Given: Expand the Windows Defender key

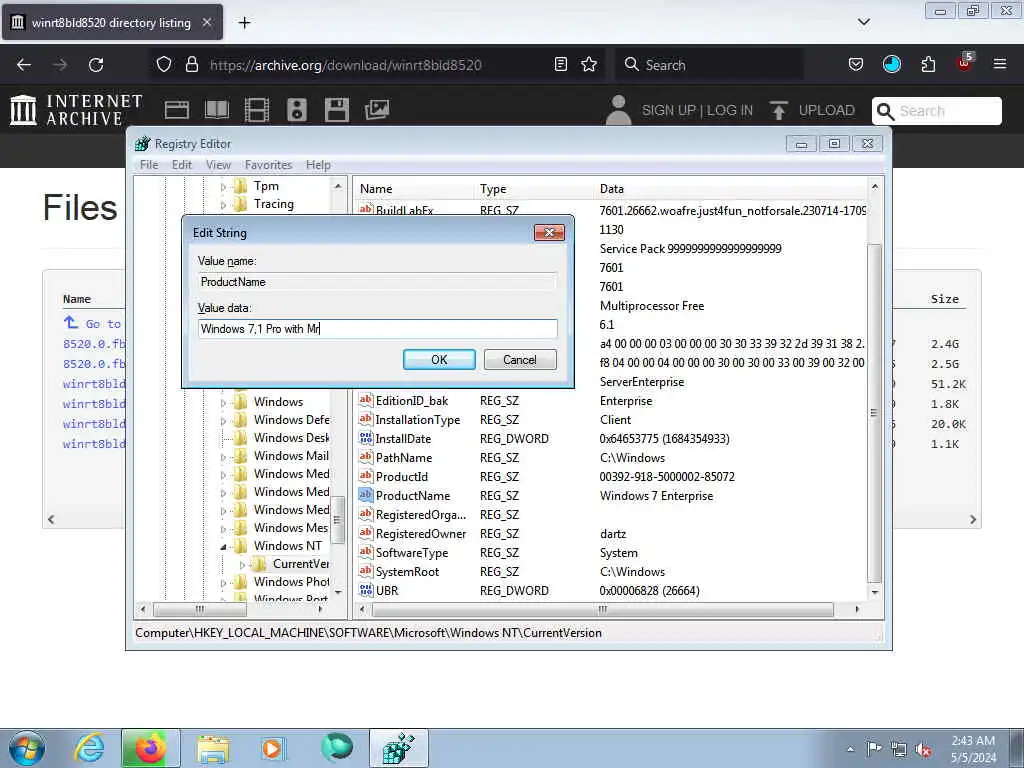Looking at the screenshot, I should [223, 421].
